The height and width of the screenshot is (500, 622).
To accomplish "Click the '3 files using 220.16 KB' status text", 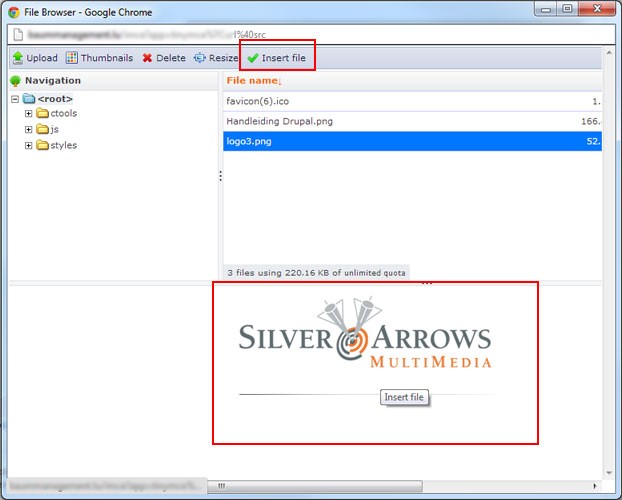I will point(317,273).
